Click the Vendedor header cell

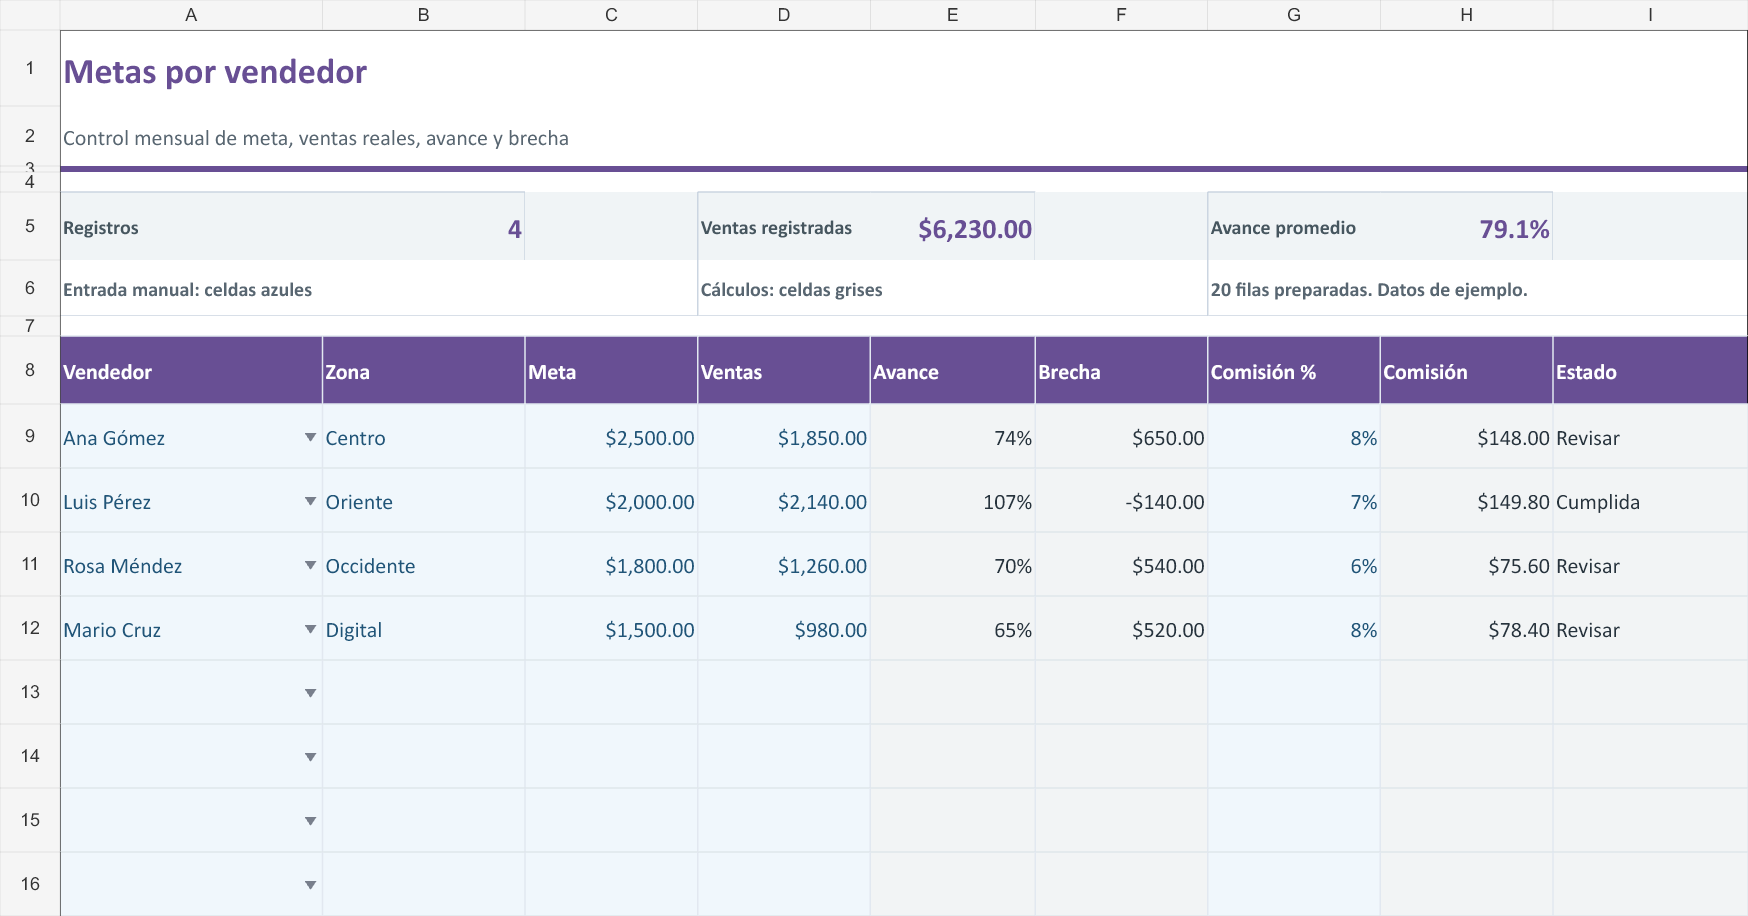point(191,371)
